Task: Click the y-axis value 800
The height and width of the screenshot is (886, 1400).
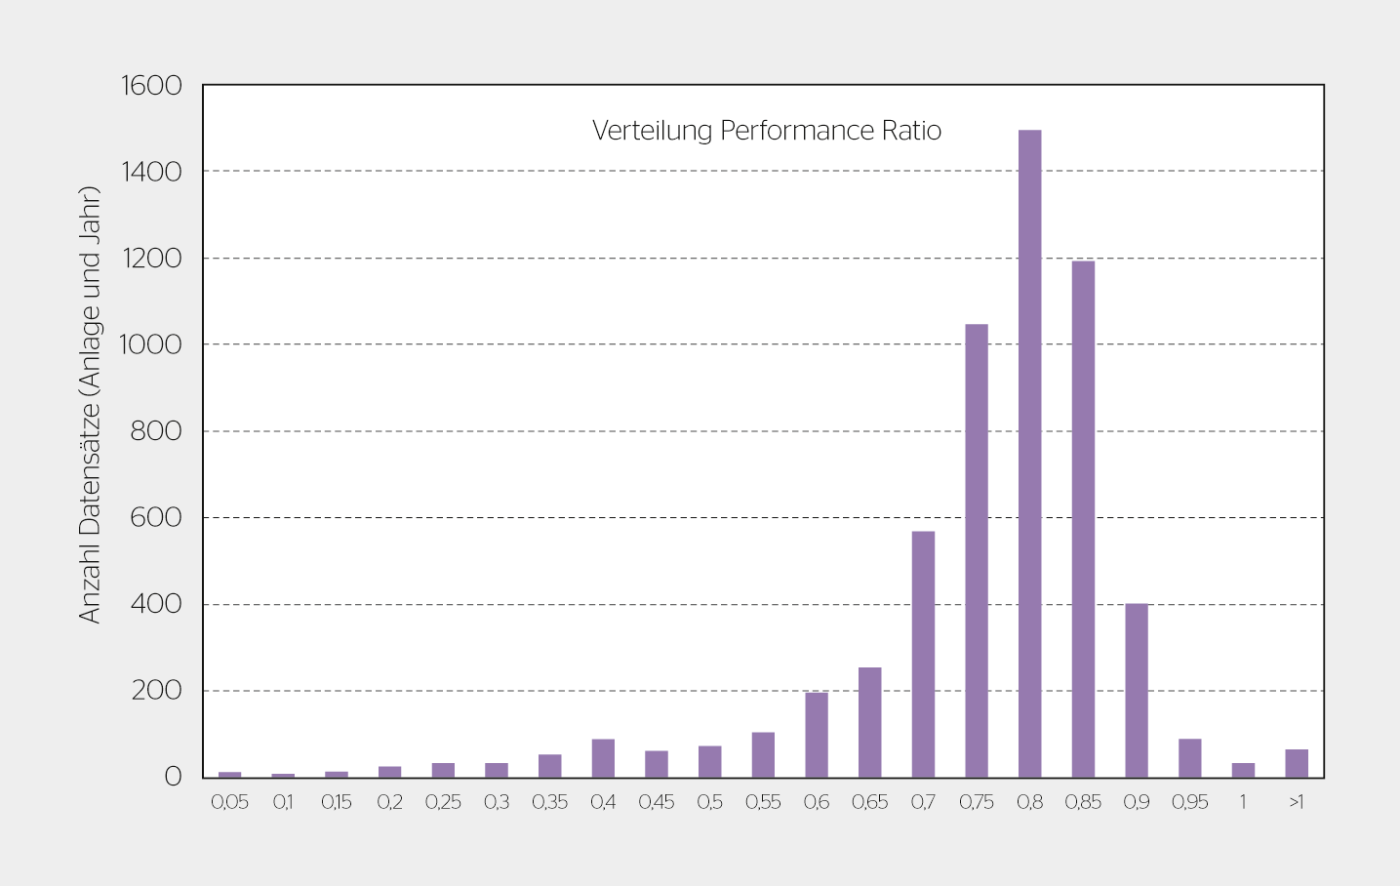Action: click(x=156, y=431)
